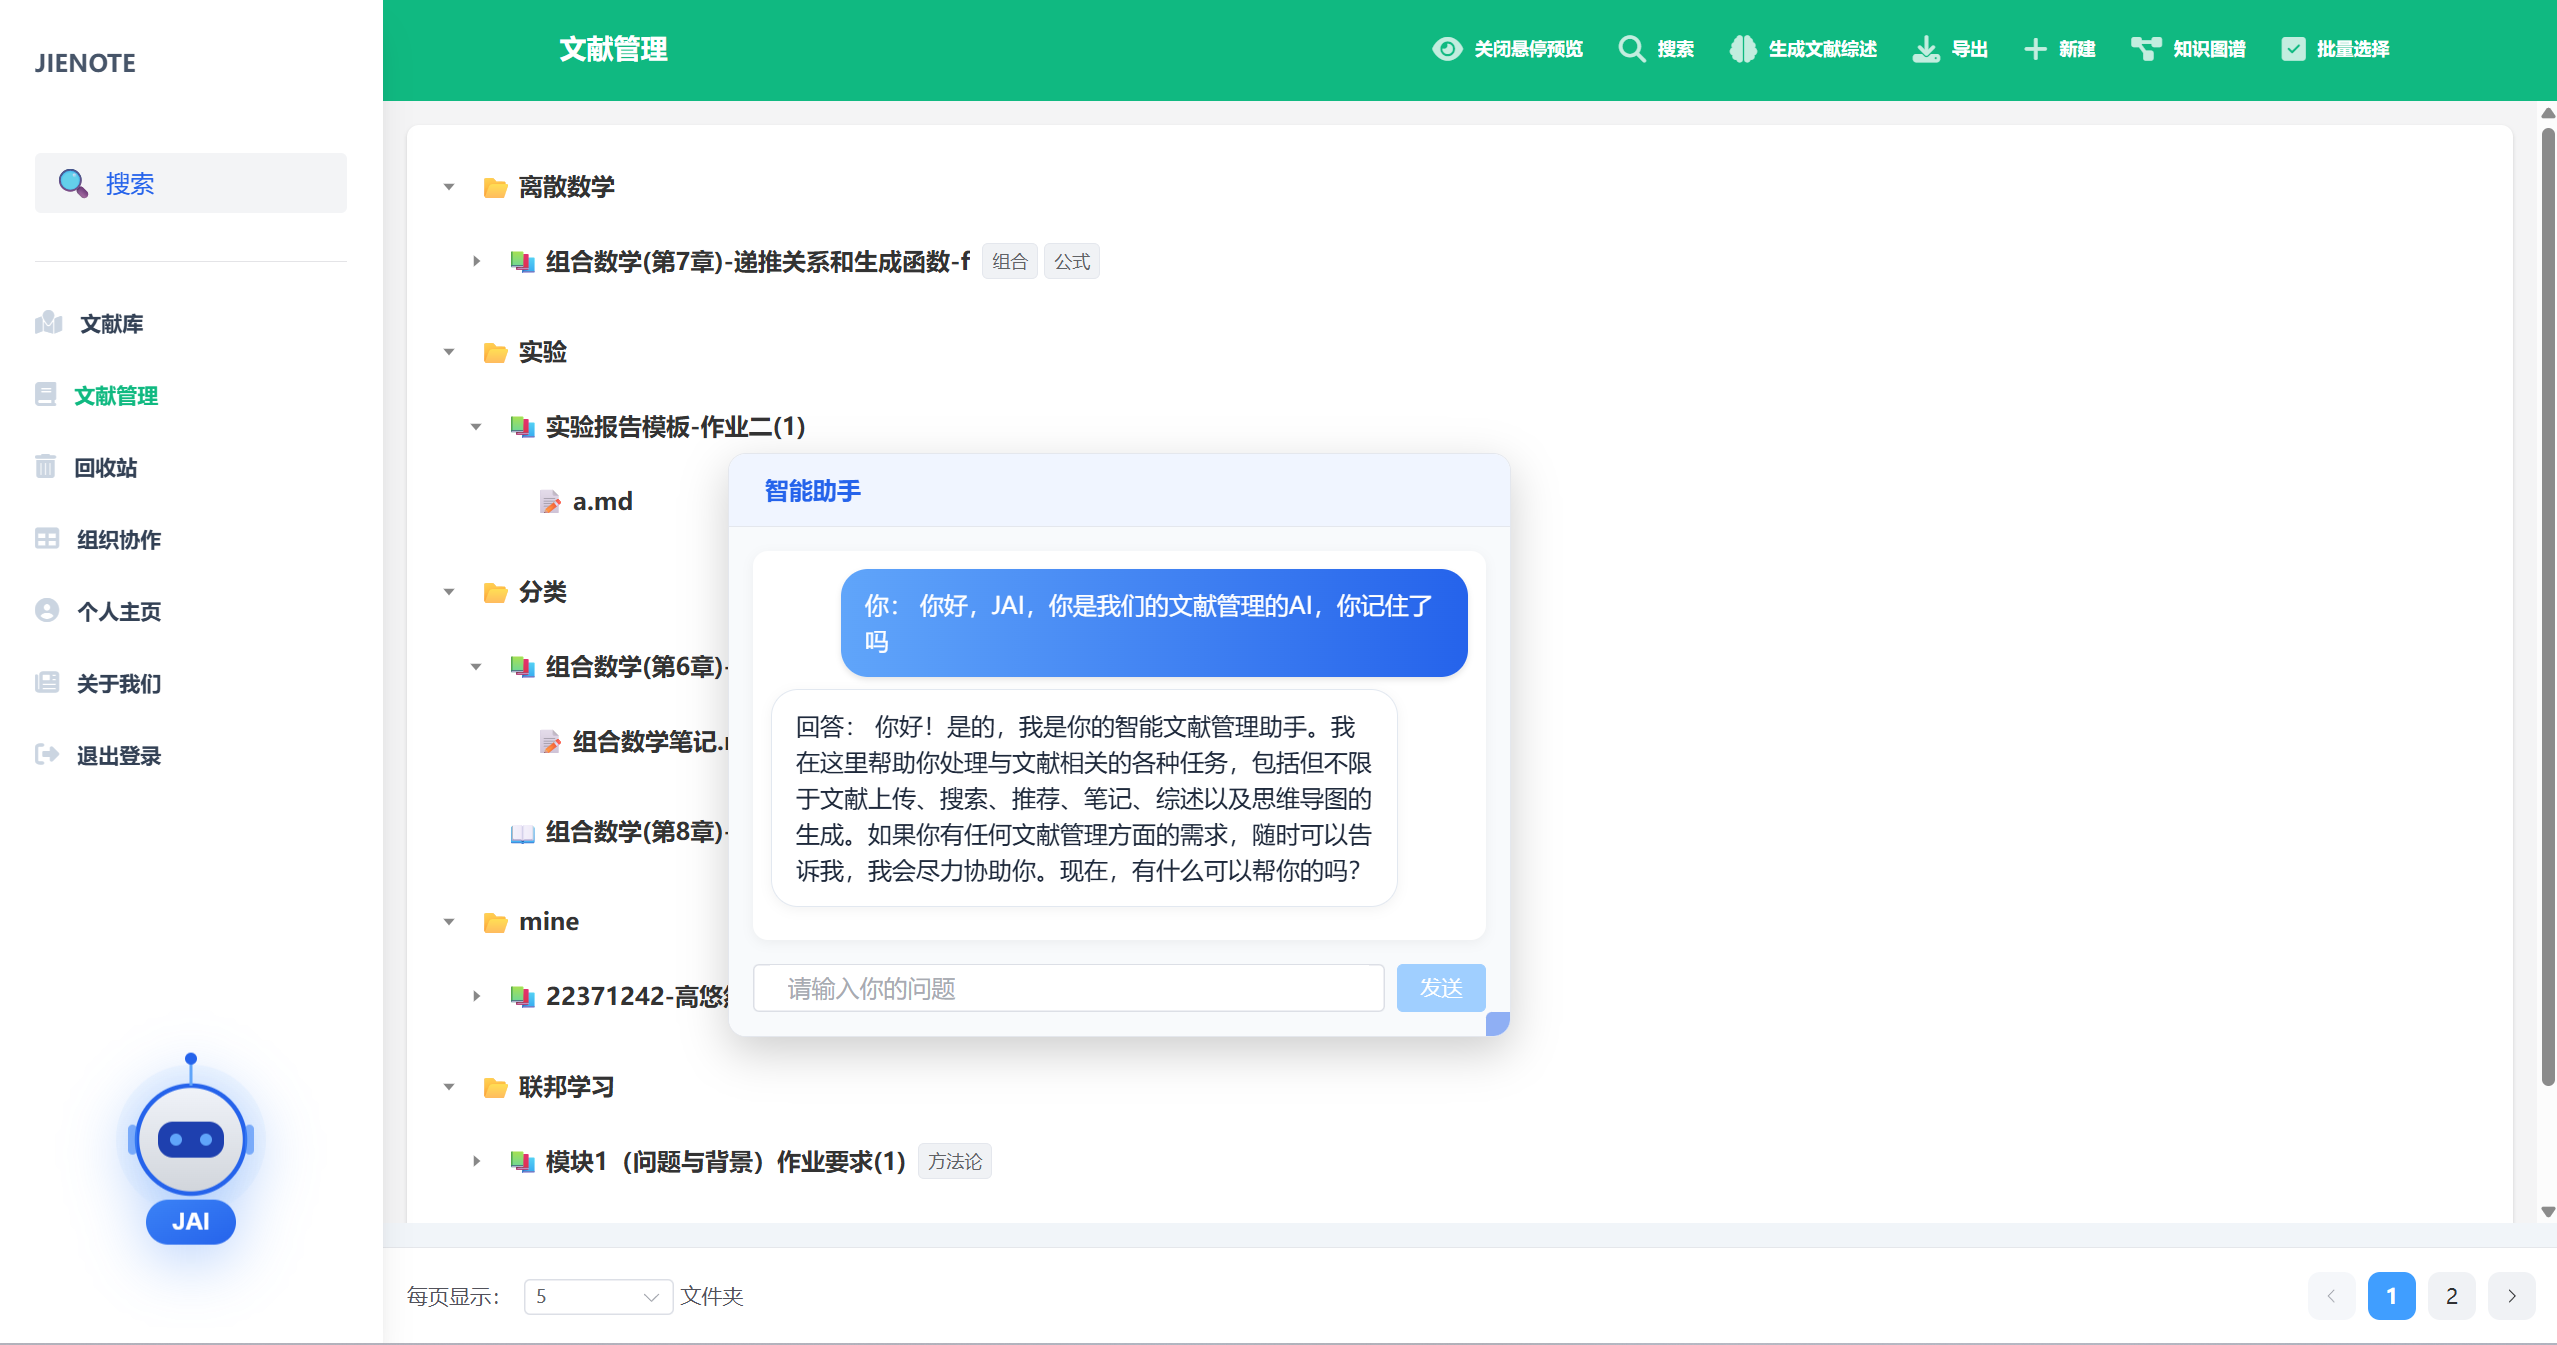This screenshot has height=1345, width=2557.
Task: Expand 组合数学(第7章) document arrow
Action: coord(476,262)
